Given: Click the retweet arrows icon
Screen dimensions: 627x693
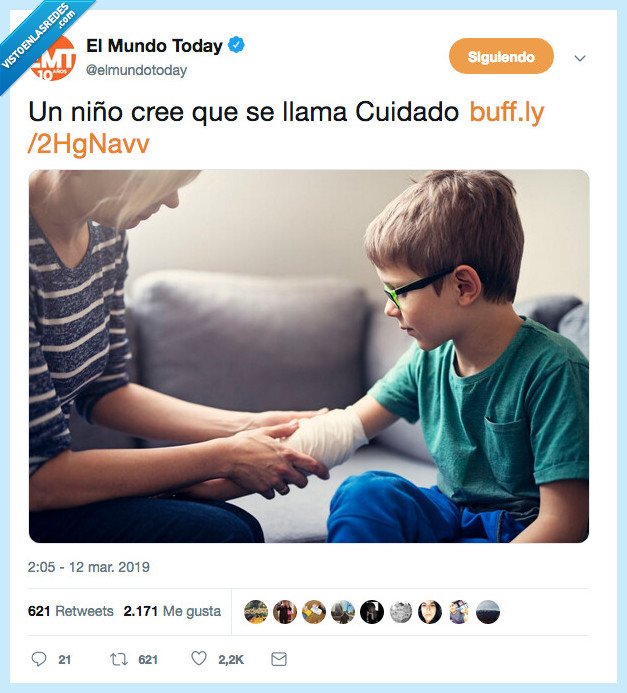Looking at the screenshot, I should (x=119, y=659).
